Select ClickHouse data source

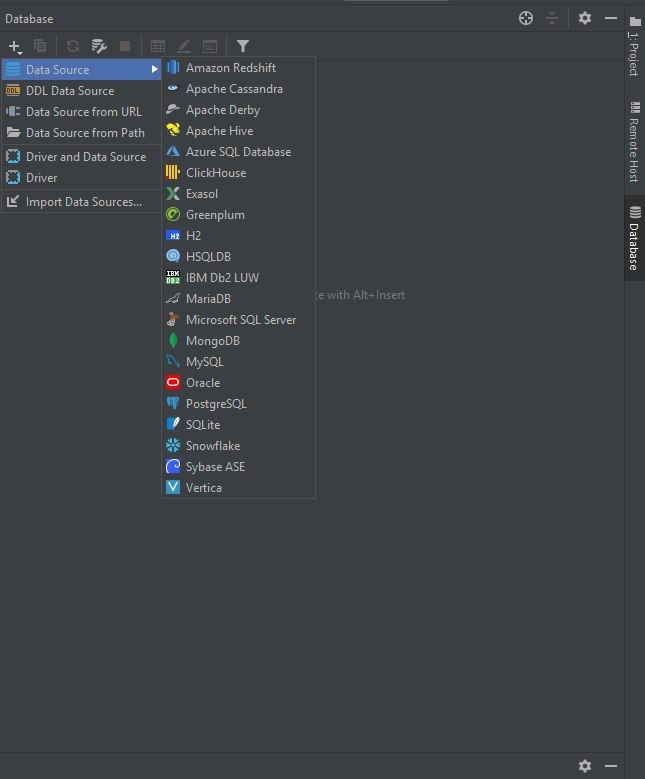[239, 172]
